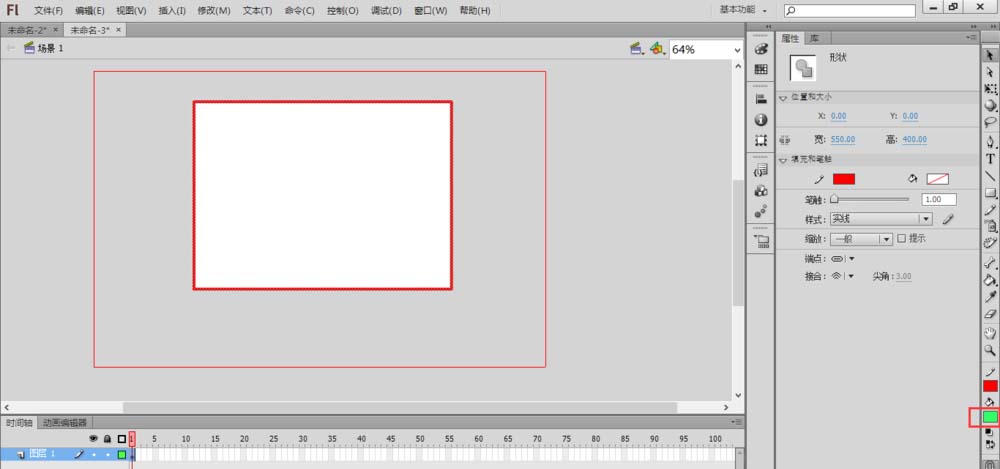Screen dimensions: 1000x469
Task: Pick the Paint Bucket tool
Action: point(990,279)
